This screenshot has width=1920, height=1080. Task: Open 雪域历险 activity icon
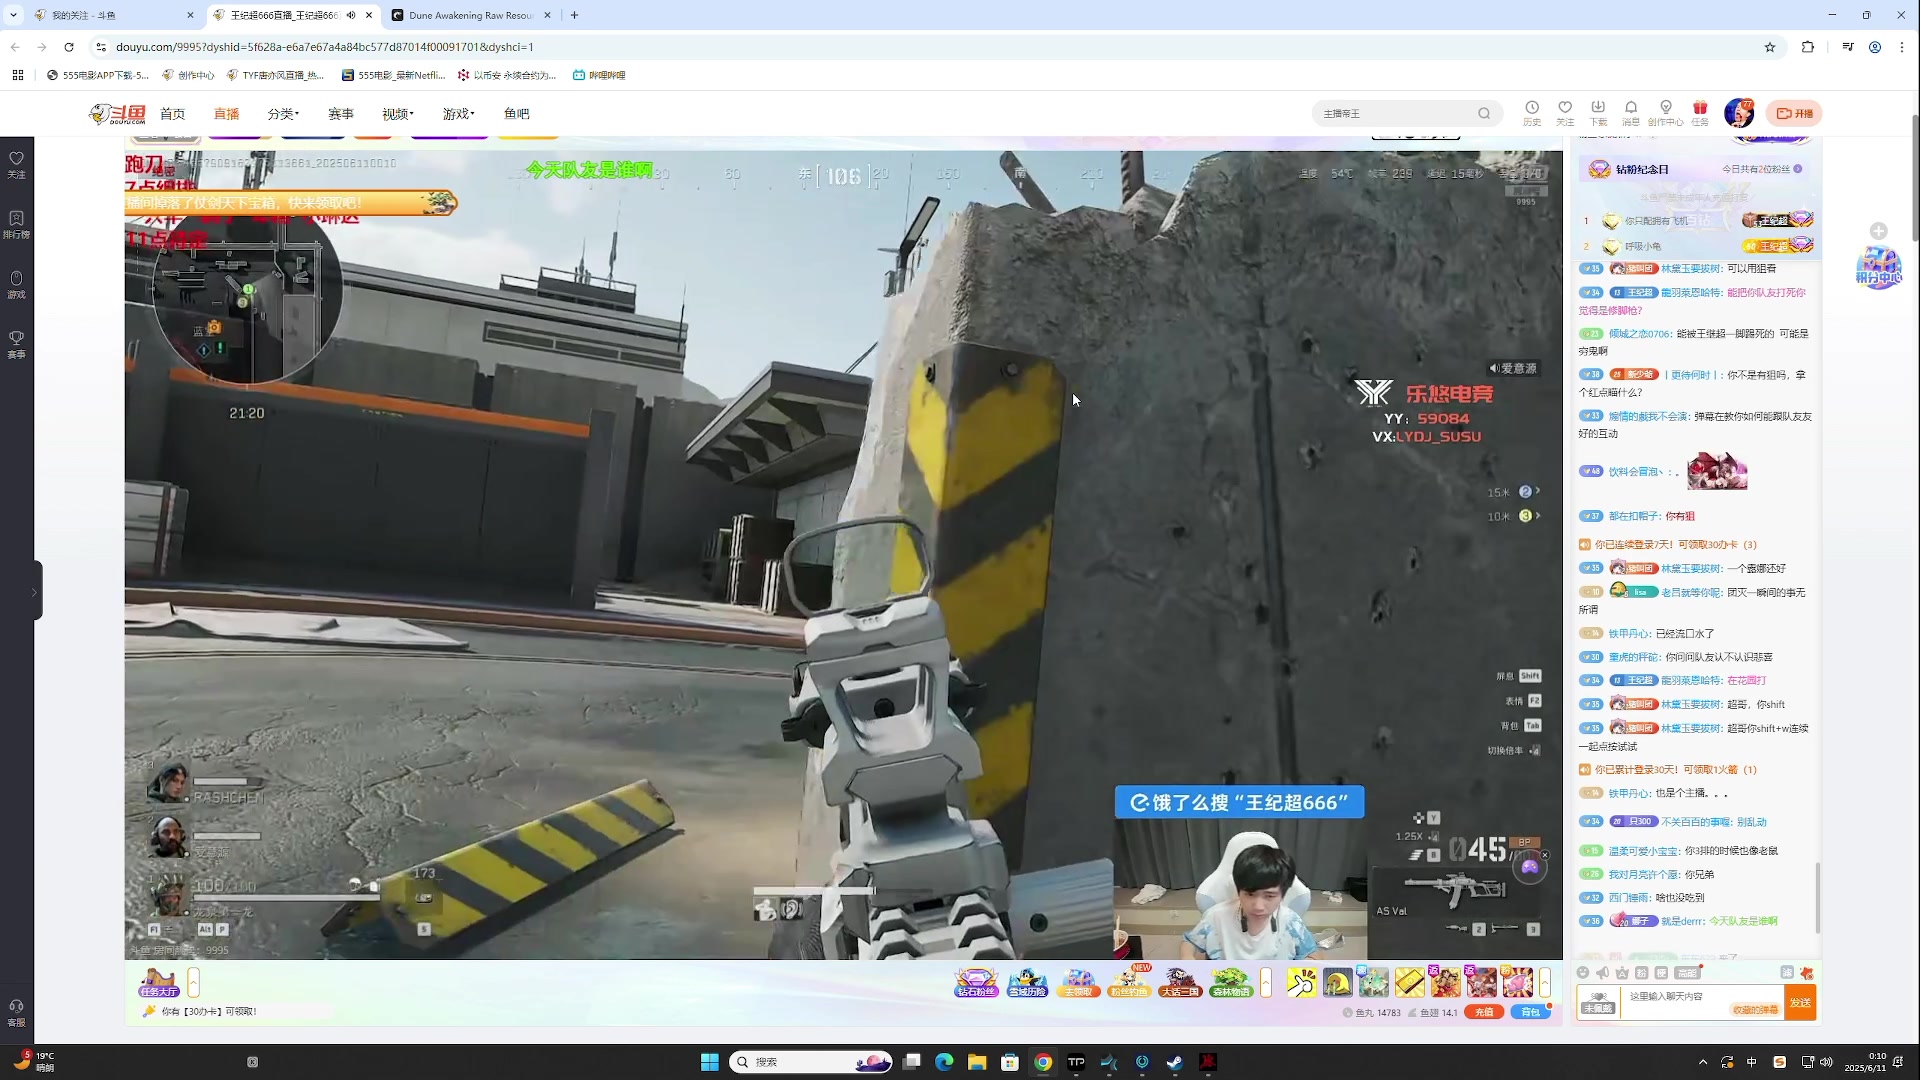click(1027, 983)
